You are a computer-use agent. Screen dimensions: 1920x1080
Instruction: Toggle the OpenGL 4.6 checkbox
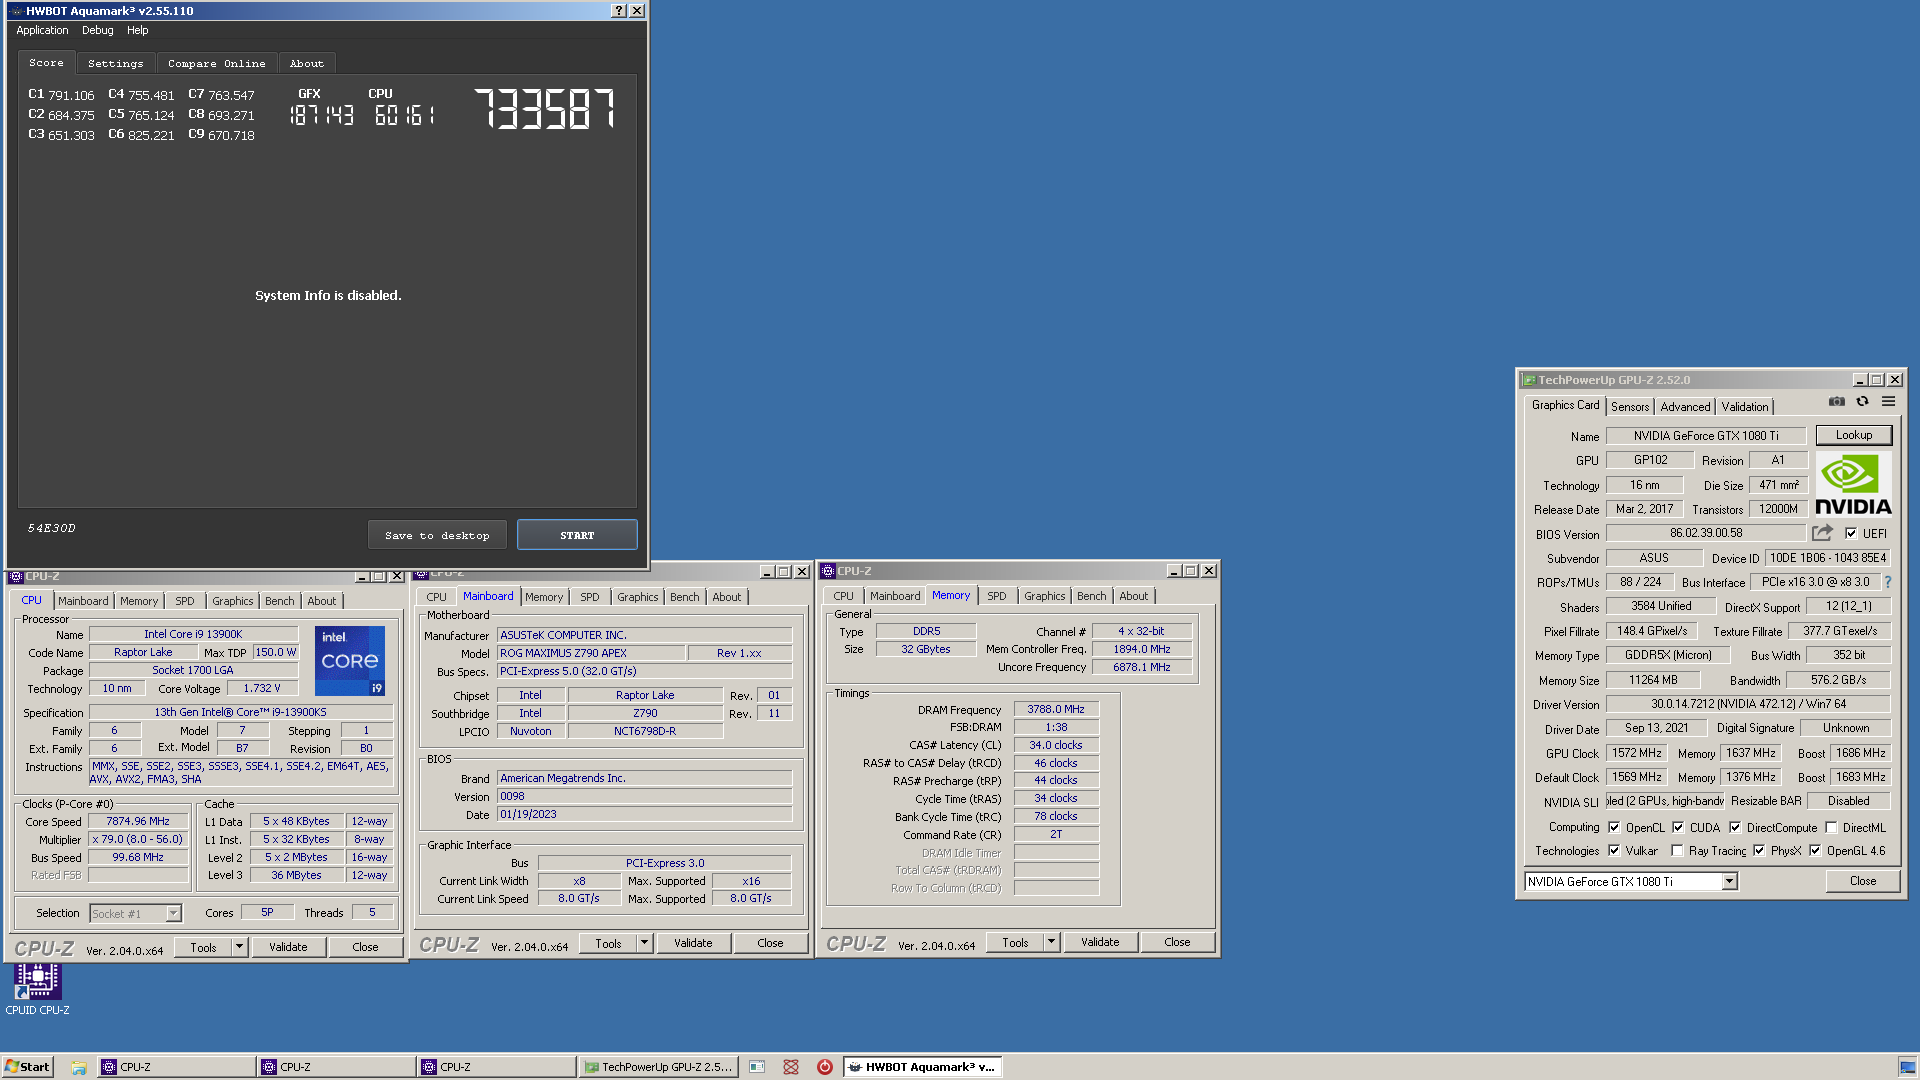(1815, 851)
